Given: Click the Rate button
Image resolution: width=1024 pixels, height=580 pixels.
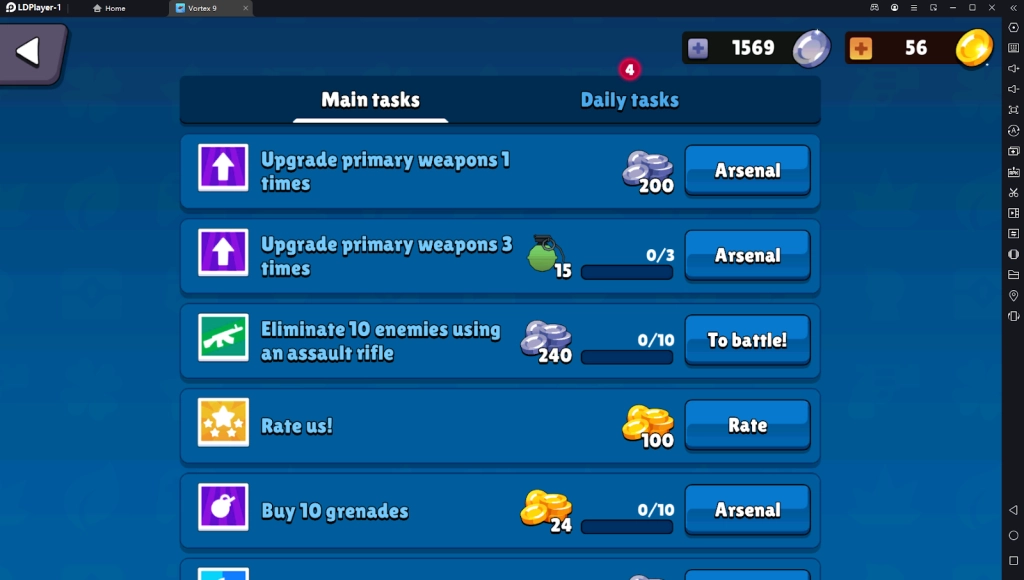Looking at the screenshot, I should [748, 425].
